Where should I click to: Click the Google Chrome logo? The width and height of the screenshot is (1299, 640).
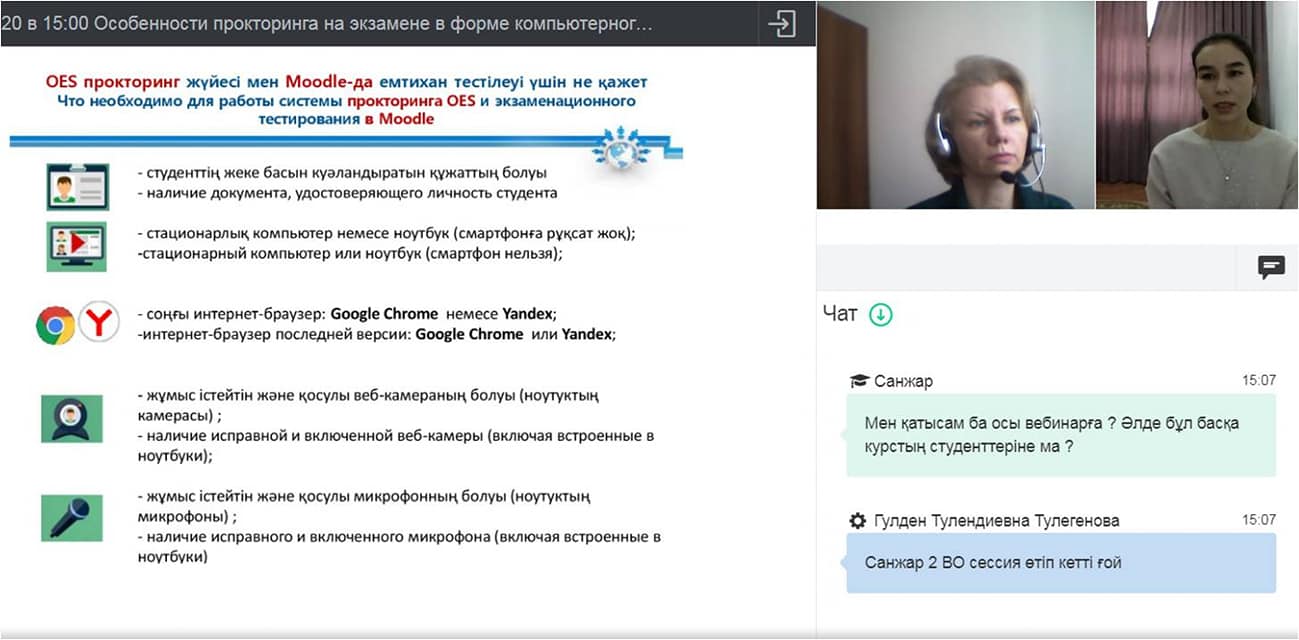55,326
